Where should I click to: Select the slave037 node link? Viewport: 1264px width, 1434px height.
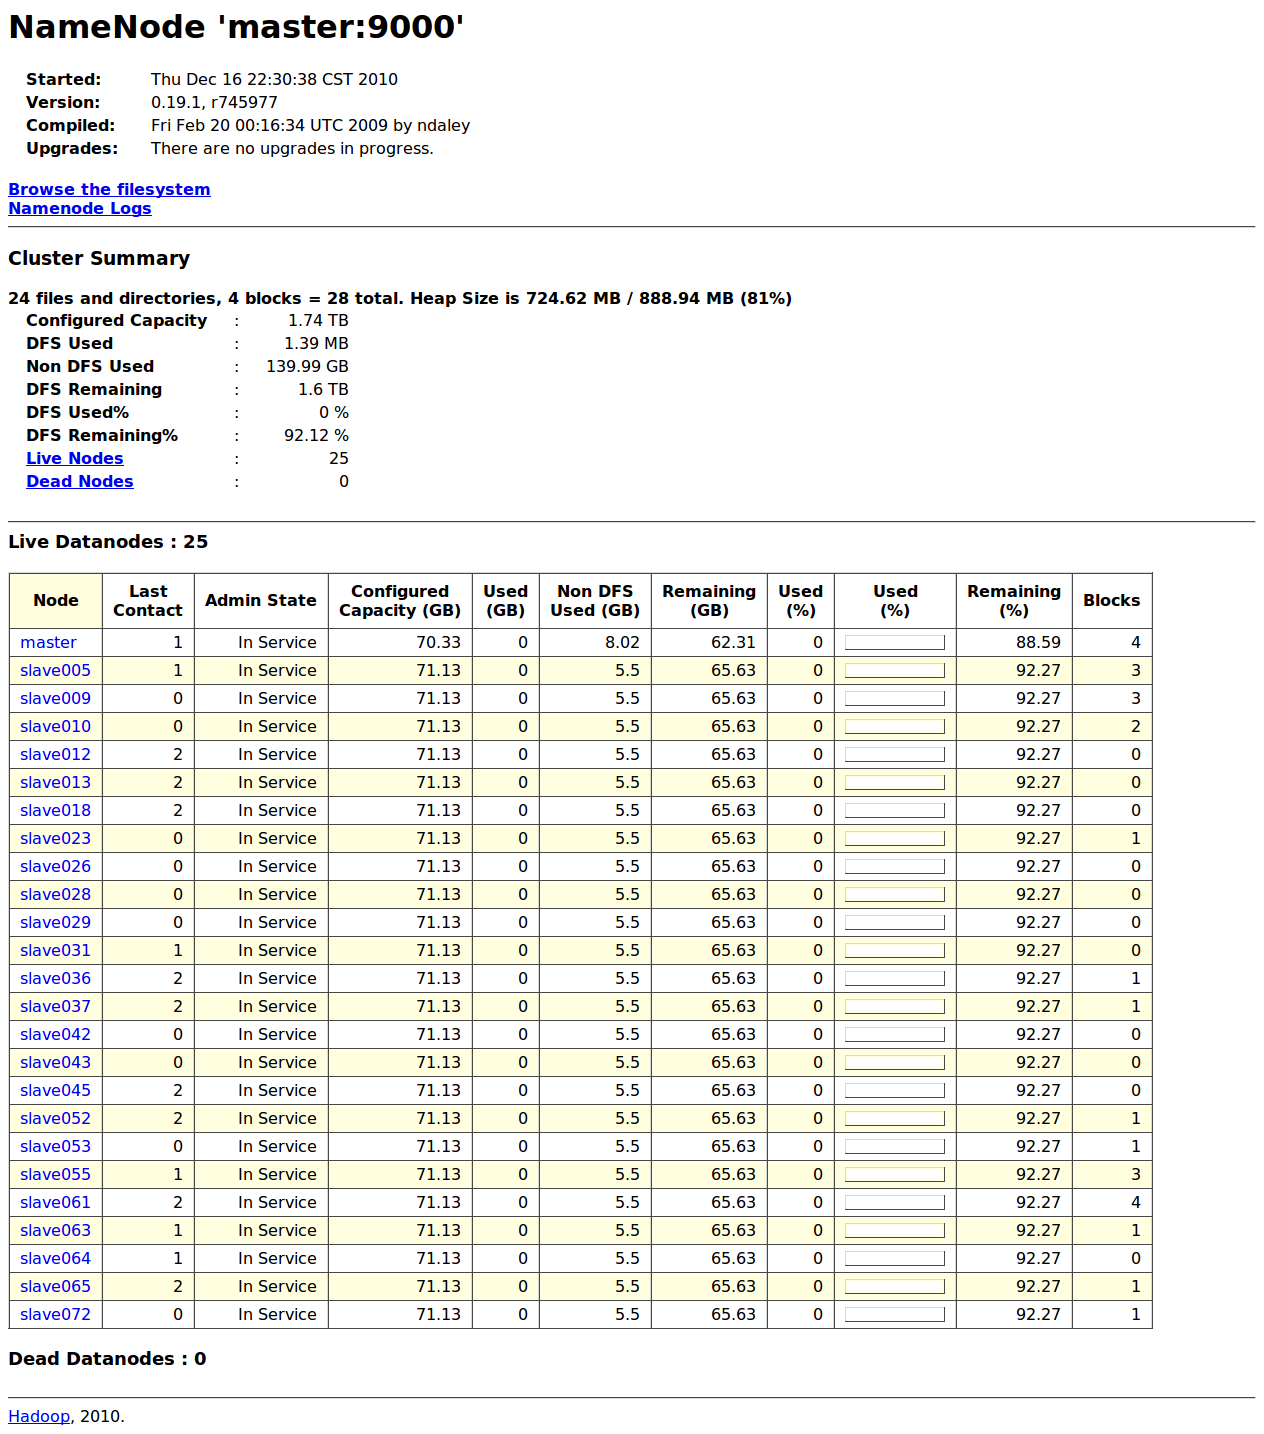point(55,1006)
